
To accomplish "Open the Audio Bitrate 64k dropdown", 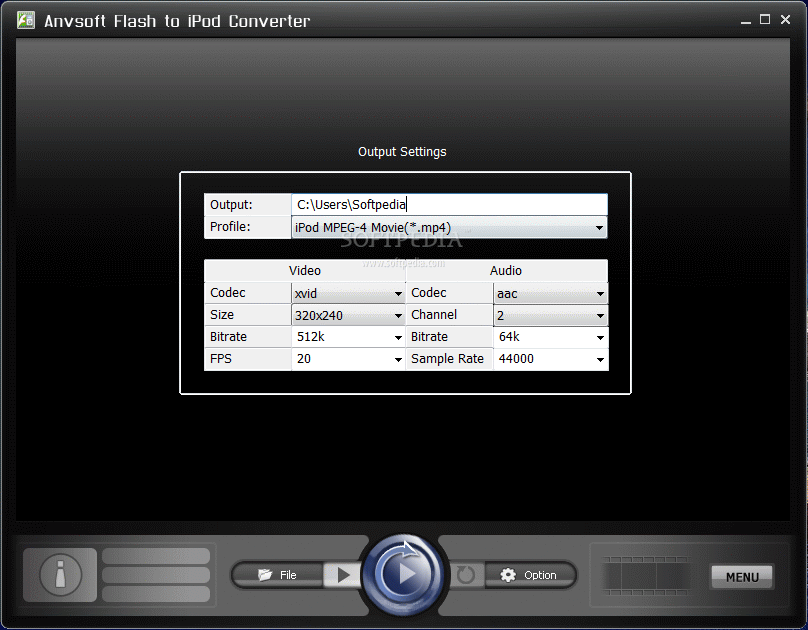I will [x=550, y=337].
